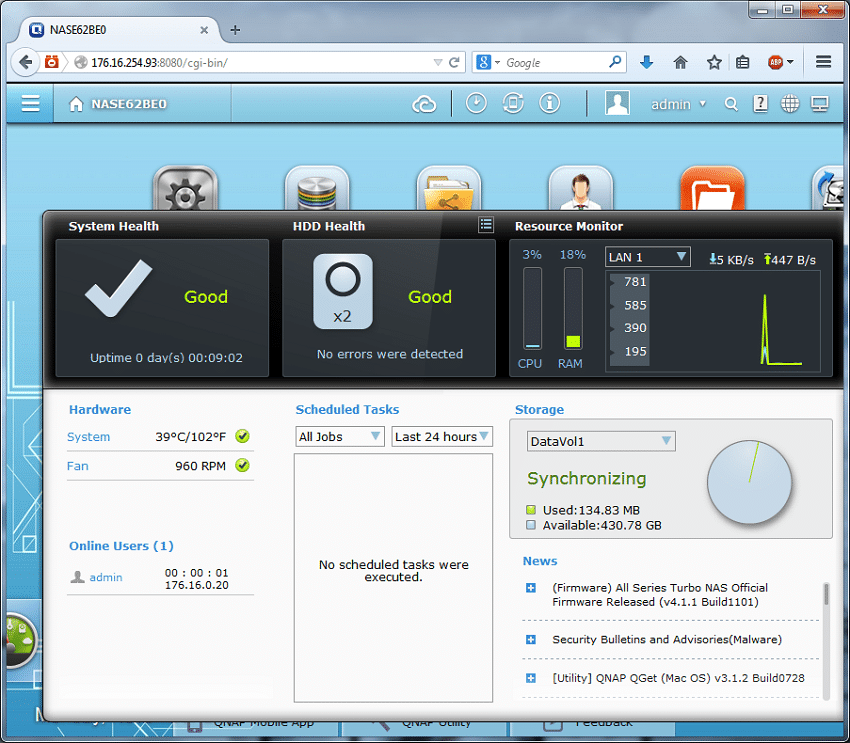Open the language globe icon
The height and width of the screenshot is (743, 850).
790,104
